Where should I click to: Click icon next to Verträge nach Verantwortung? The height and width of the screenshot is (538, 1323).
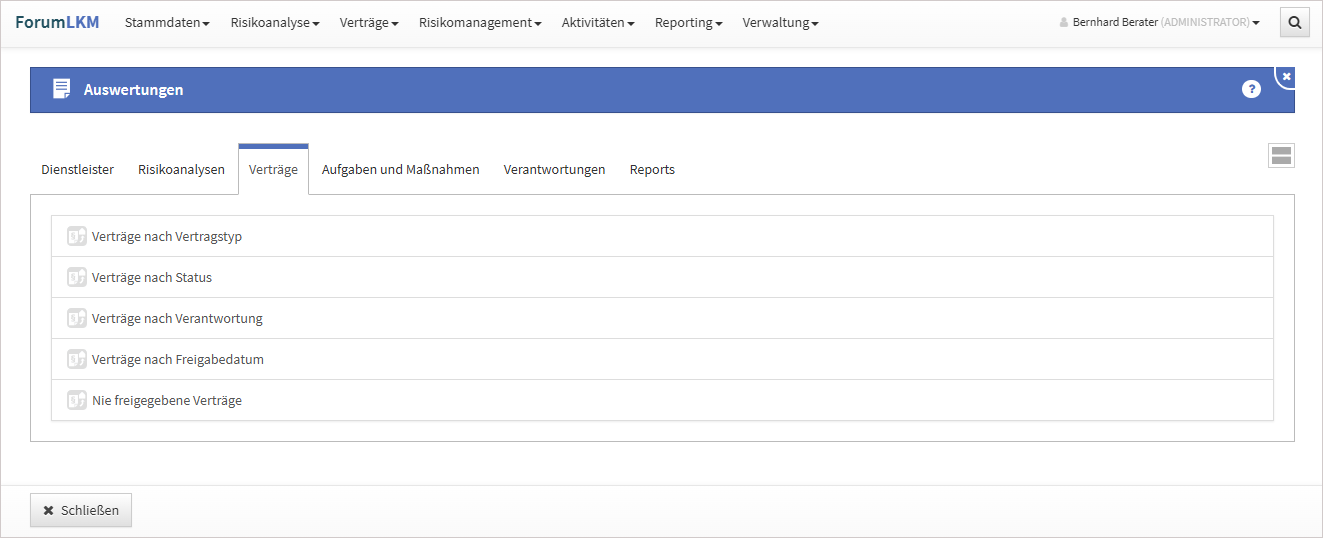(76, 318)
